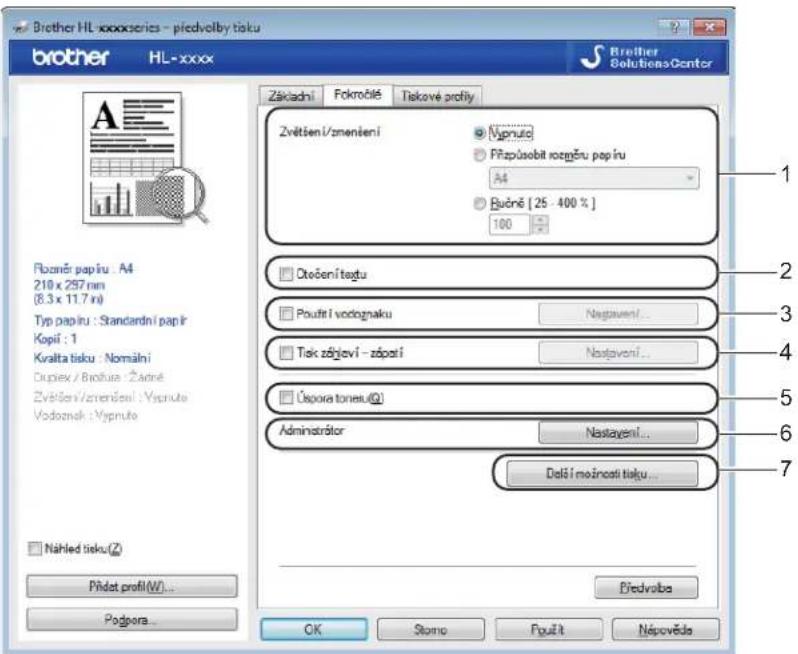The width and height of the screenshot is (798, 654).
Task: Open Nápověda help button
Action: [666, 630]
